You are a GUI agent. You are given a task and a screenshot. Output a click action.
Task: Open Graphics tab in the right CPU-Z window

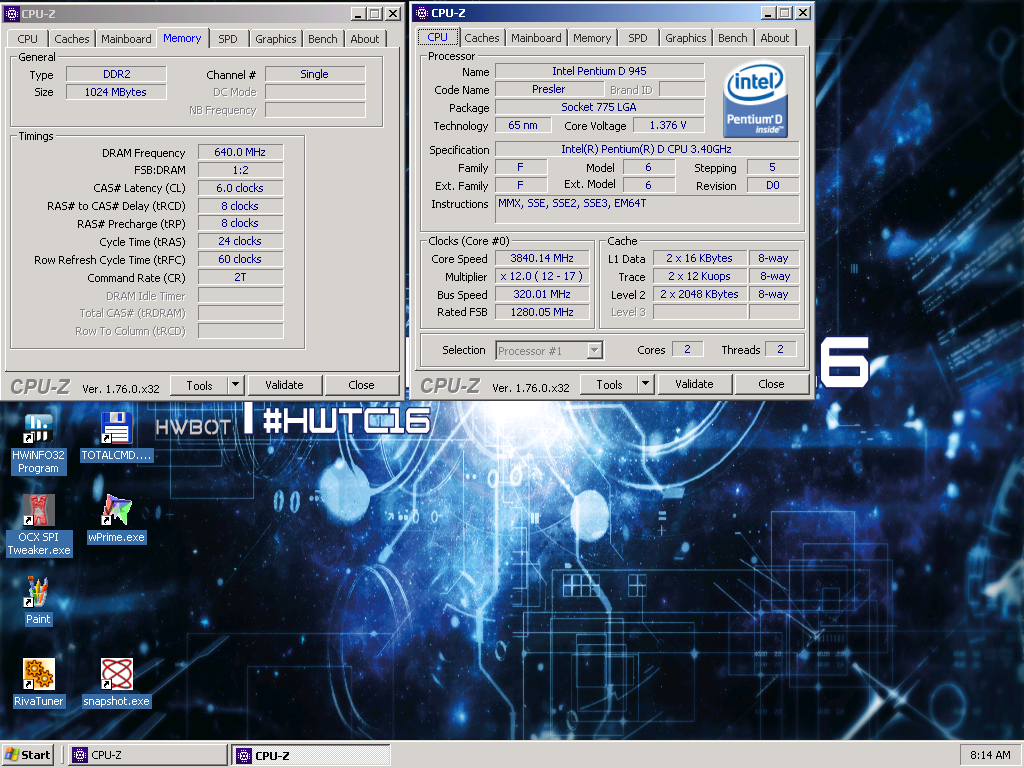[686, 38]
